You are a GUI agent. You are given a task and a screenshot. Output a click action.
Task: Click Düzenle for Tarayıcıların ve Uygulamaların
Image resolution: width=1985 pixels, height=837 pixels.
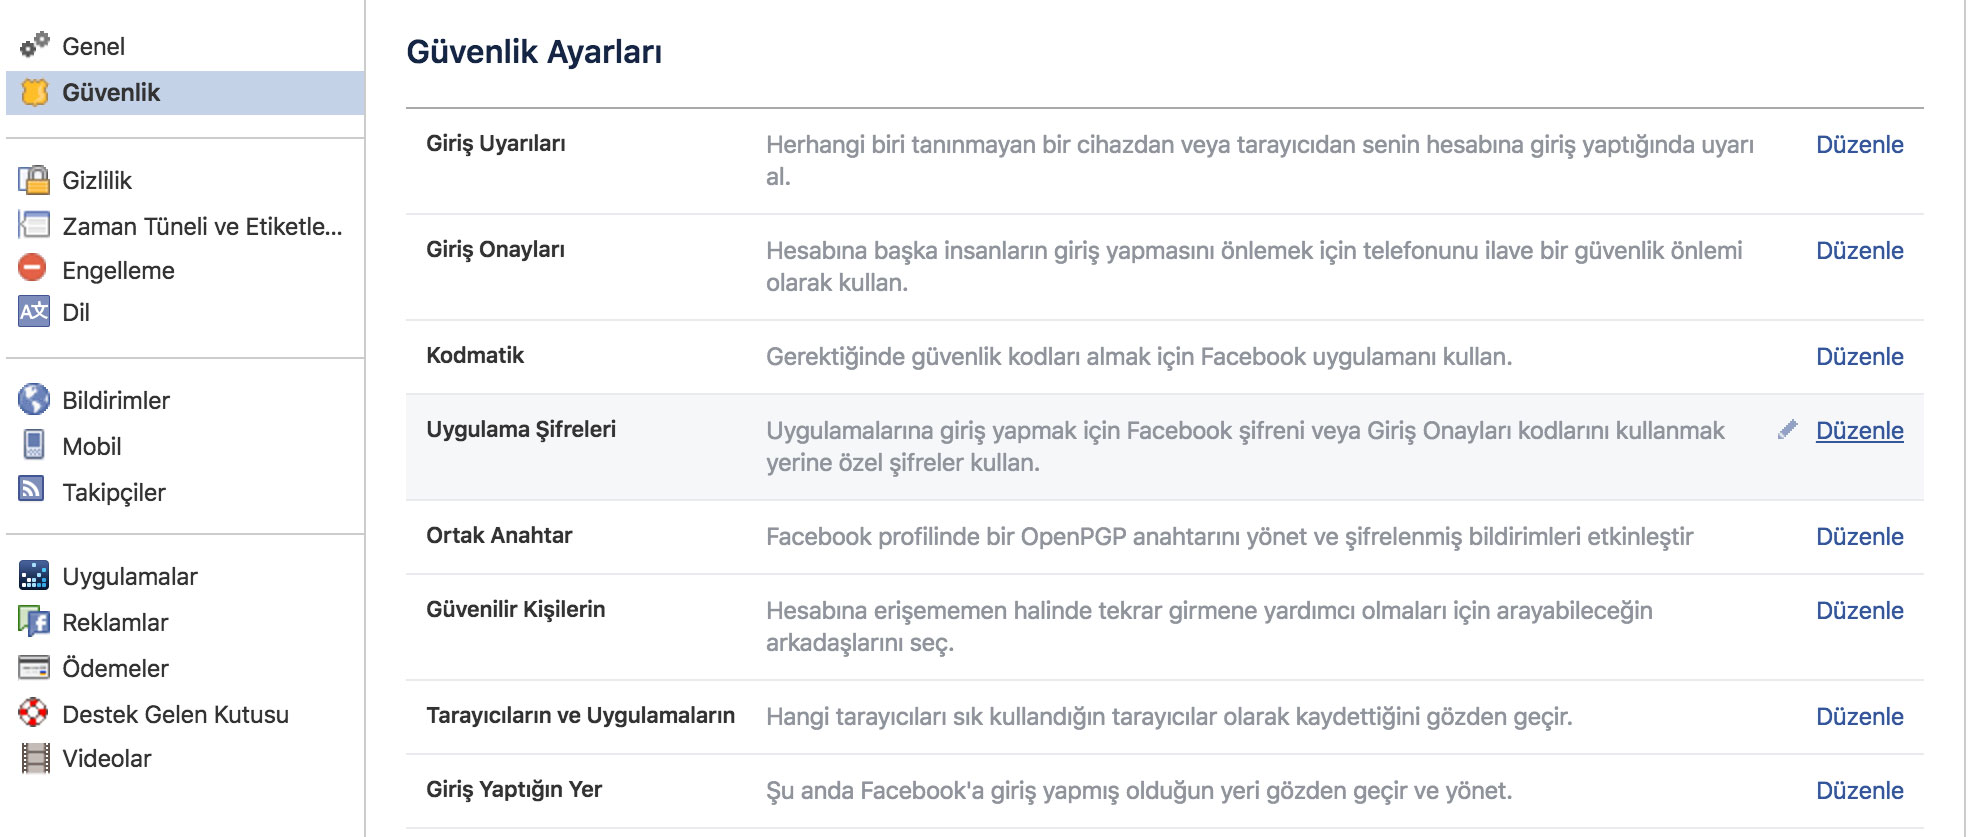[1859, 716]
